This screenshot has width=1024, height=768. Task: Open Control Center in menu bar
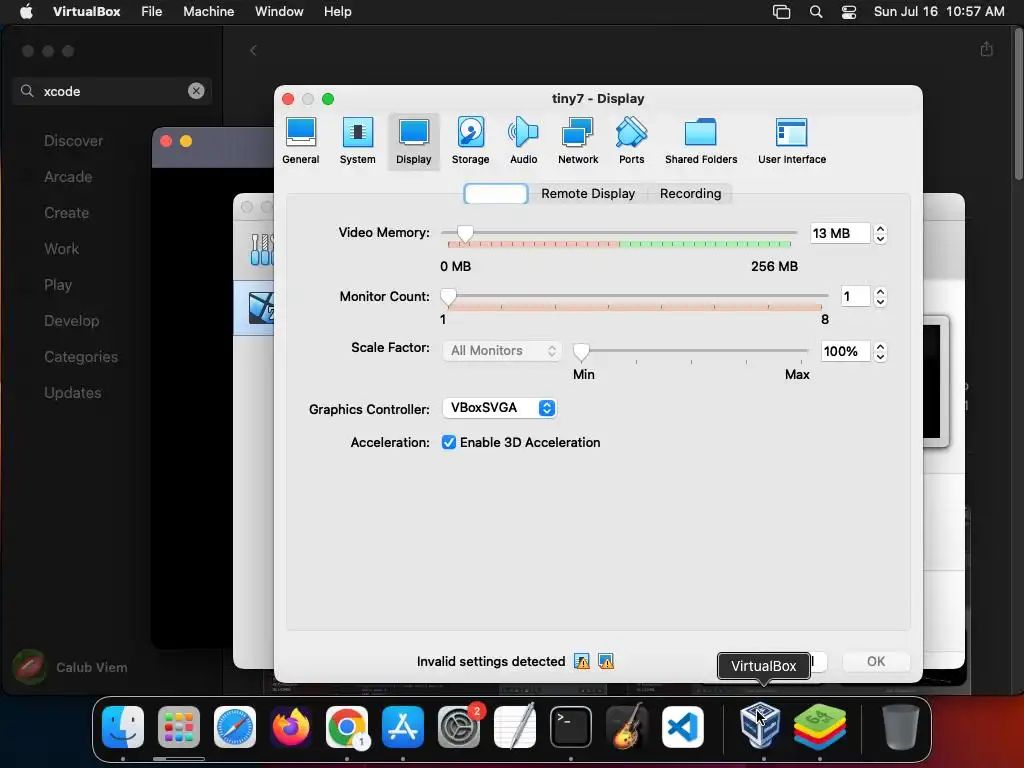coord(848,12)
